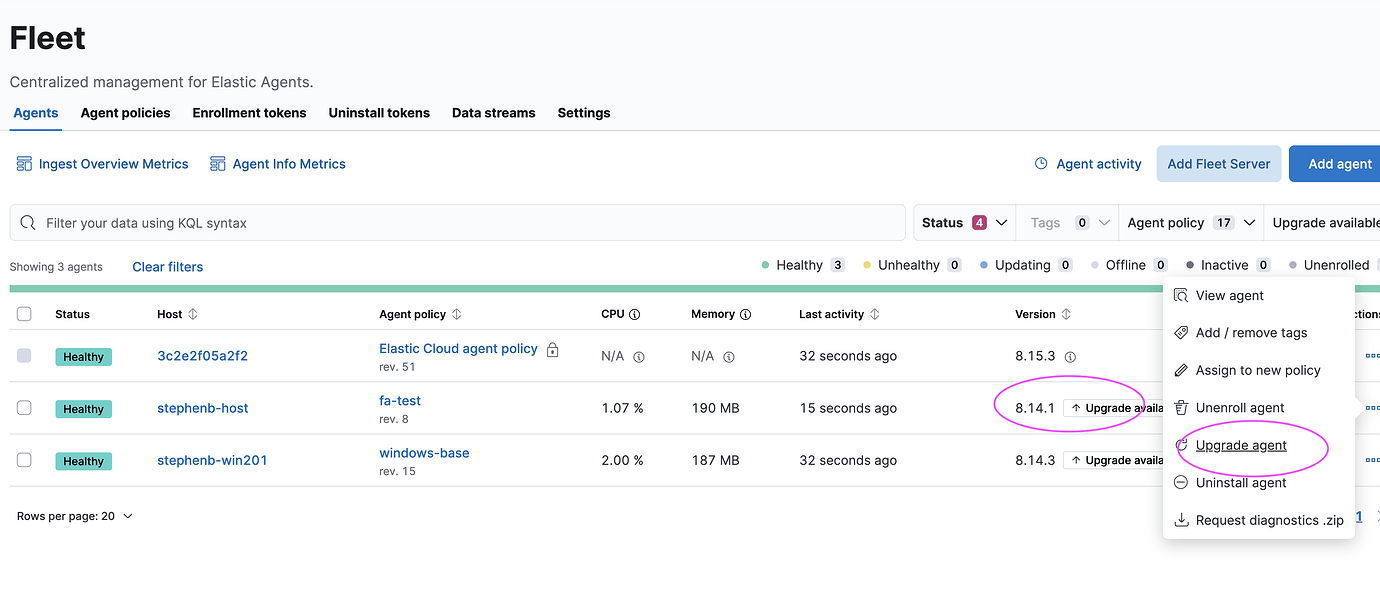Check the select-all agents checkbox
Screen dimensions: 1380x590
coord(24,313)
